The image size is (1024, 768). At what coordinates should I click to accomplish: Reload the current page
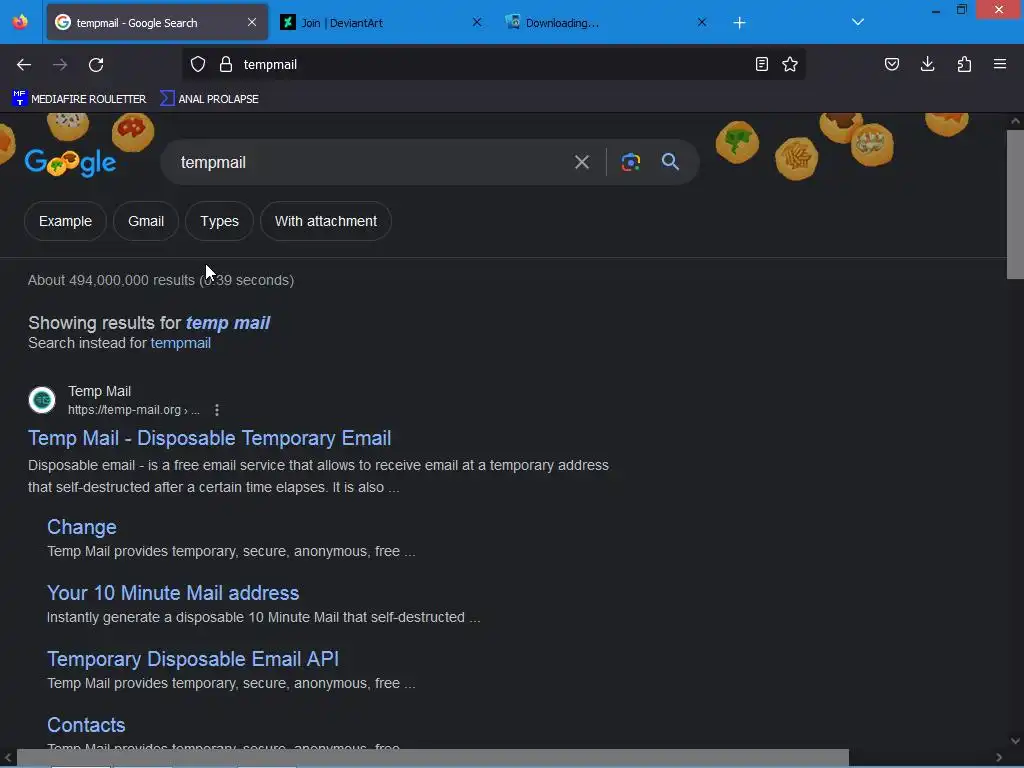[x=96, y=65]
